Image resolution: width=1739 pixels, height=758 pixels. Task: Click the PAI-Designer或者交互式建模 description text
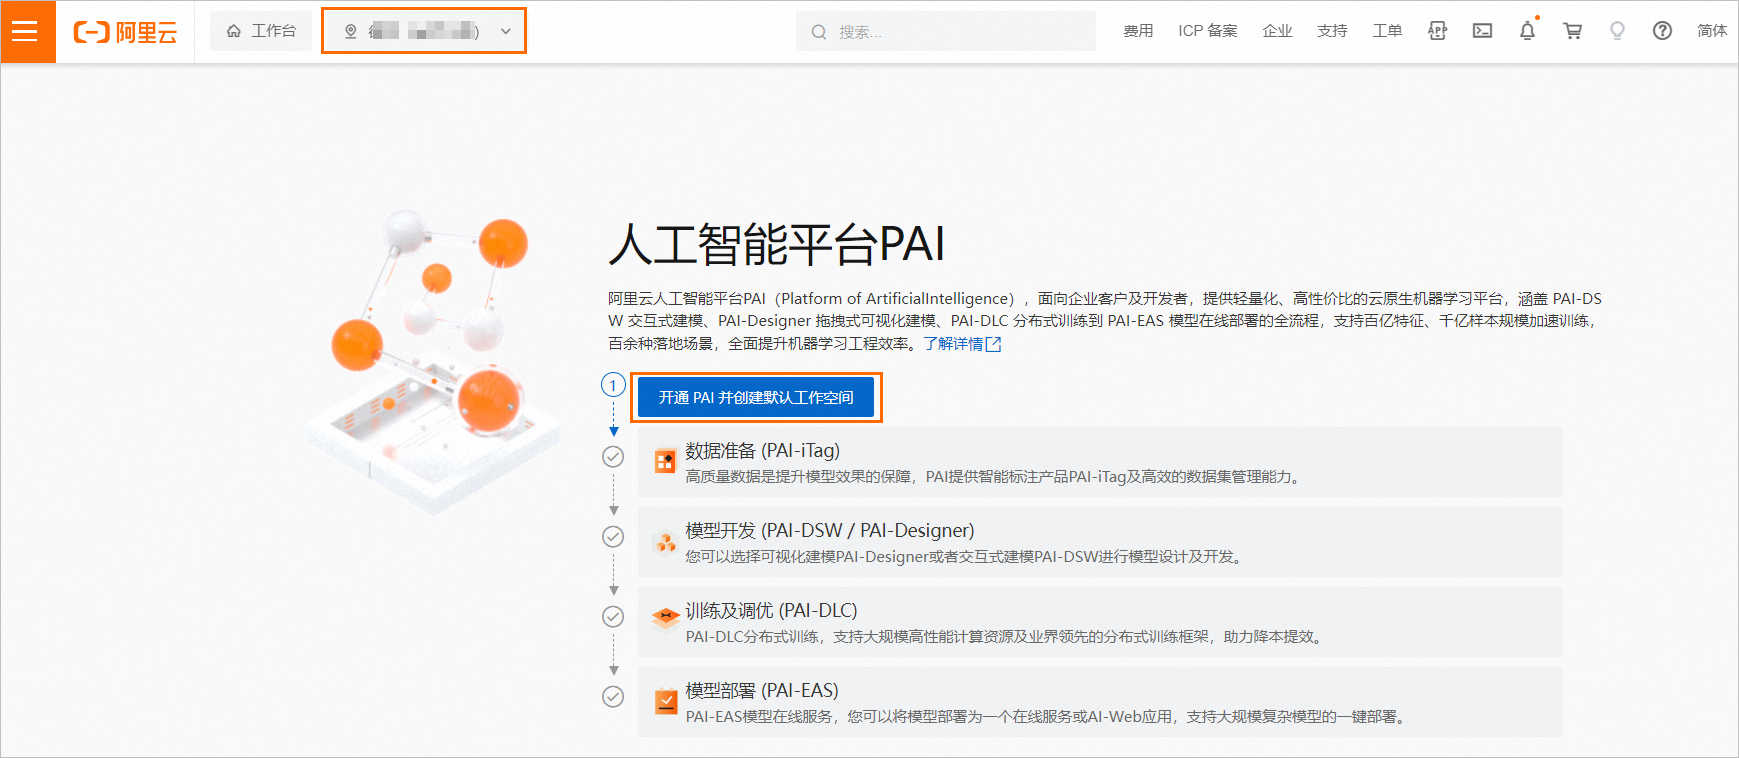(966, 557)
